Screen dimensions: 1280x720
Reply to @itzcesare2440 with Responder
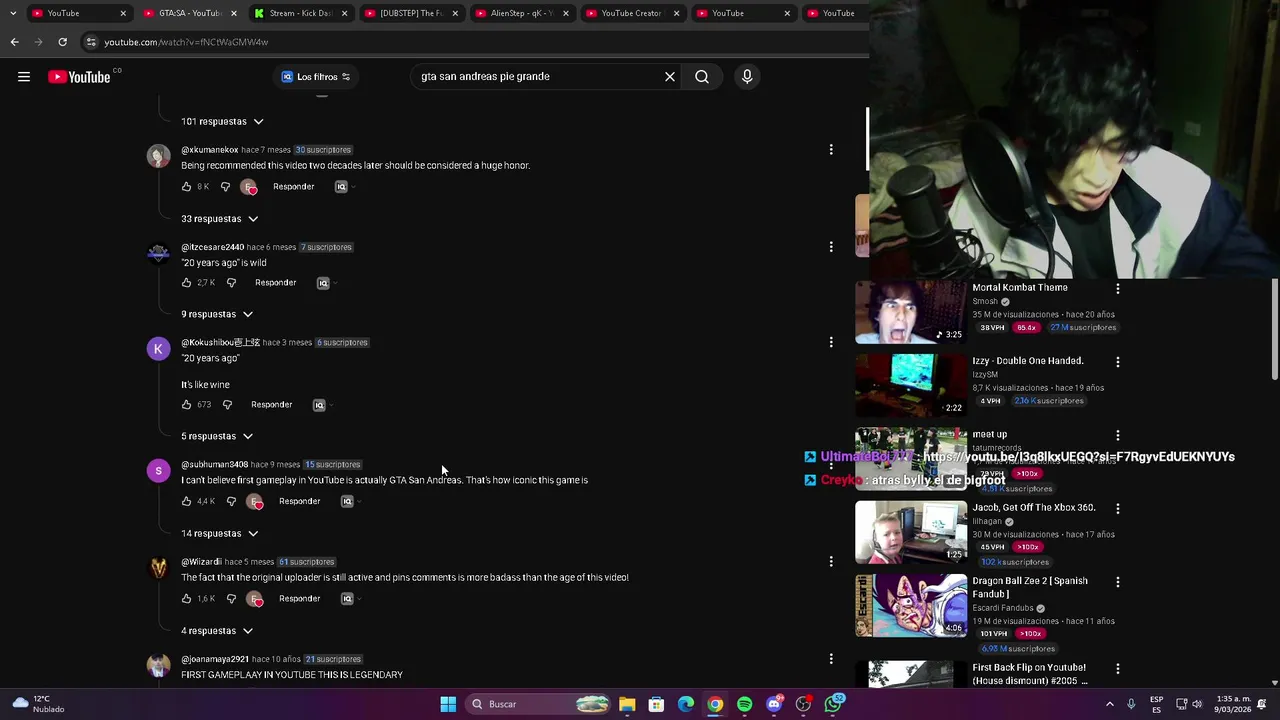tap(275, 283)
